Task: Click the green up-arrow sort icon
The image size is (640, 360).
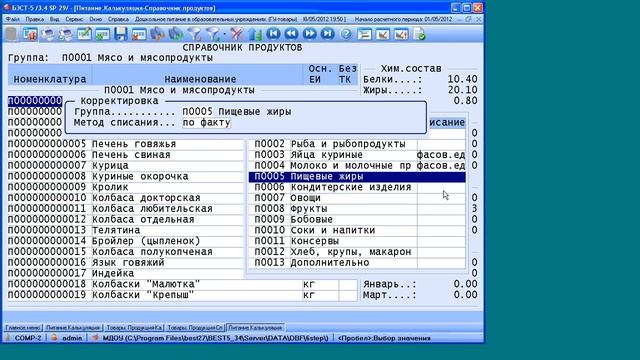Action: 255,34
